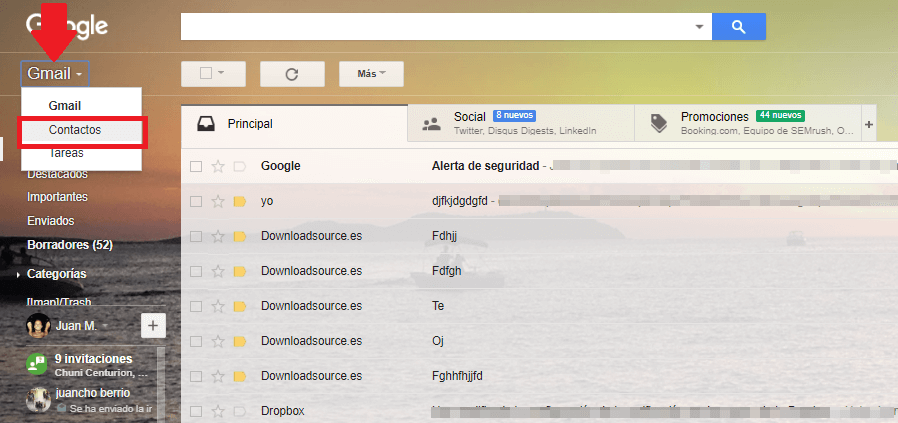Toggle importance marker on yo email

239,201
